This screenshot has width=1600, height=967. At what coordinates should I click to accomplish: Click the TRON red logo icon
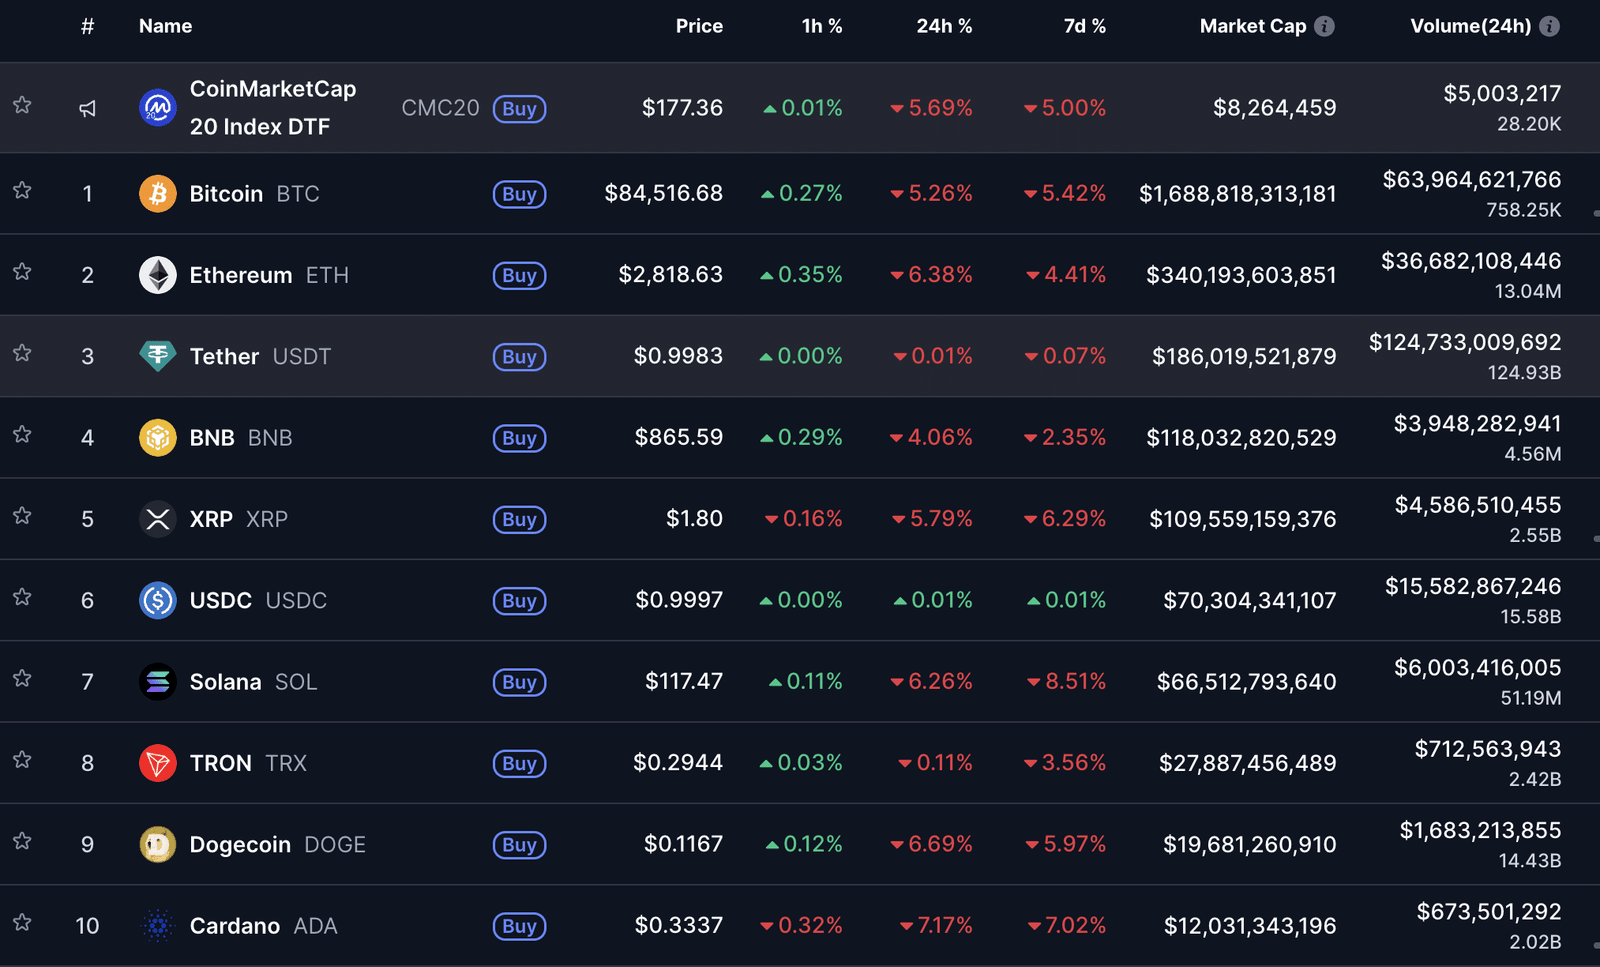click(x=157, y=763)
